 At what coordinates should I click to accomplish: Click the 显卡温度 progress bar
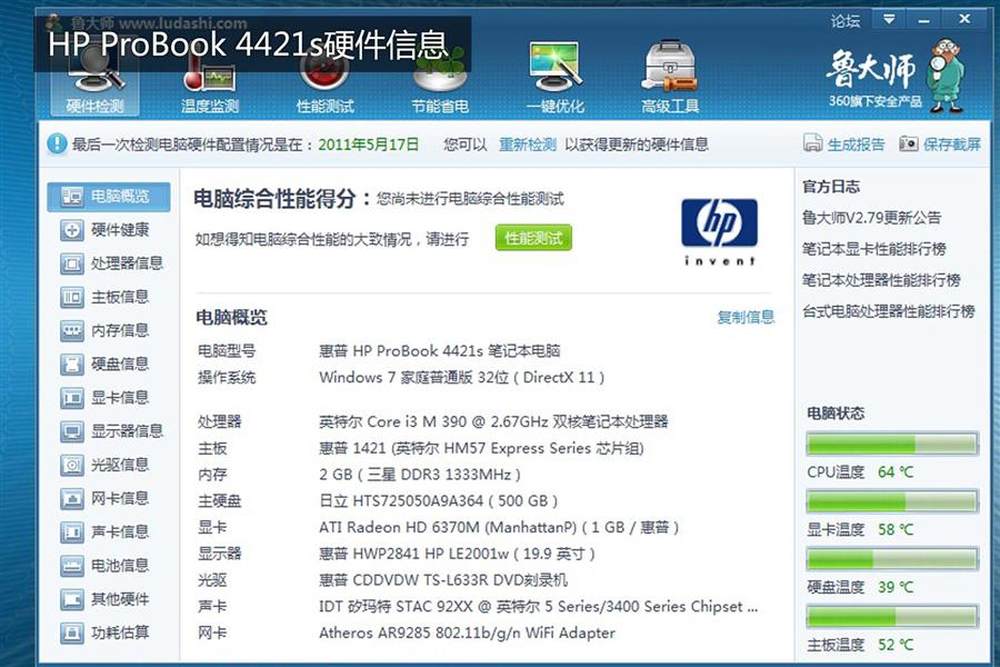(892, 501)
